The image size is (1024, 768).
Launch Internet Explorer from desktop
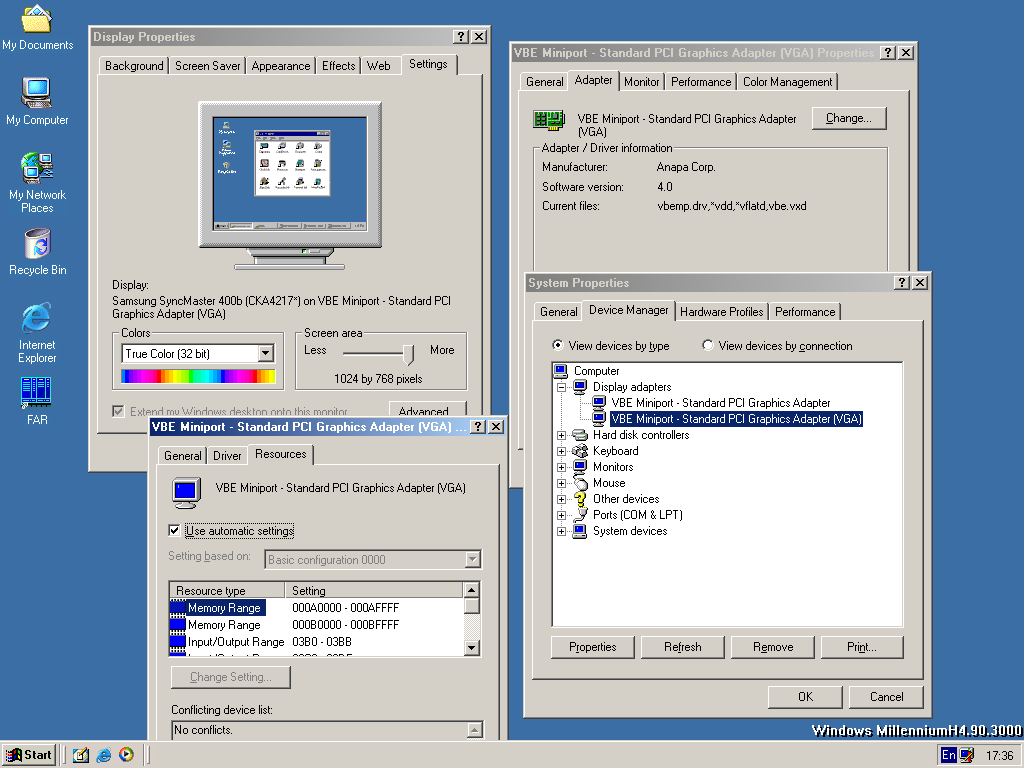click(x=37, y=332)
